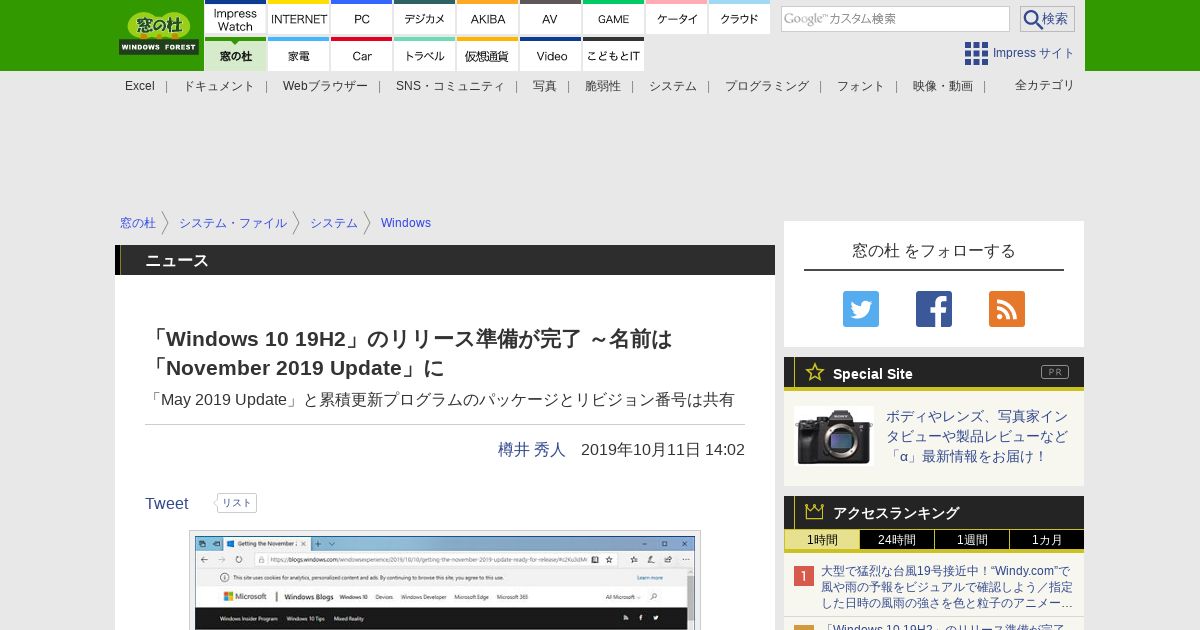
Task: Open the デジカメ nav tab
Action: (x=425, y=17)
